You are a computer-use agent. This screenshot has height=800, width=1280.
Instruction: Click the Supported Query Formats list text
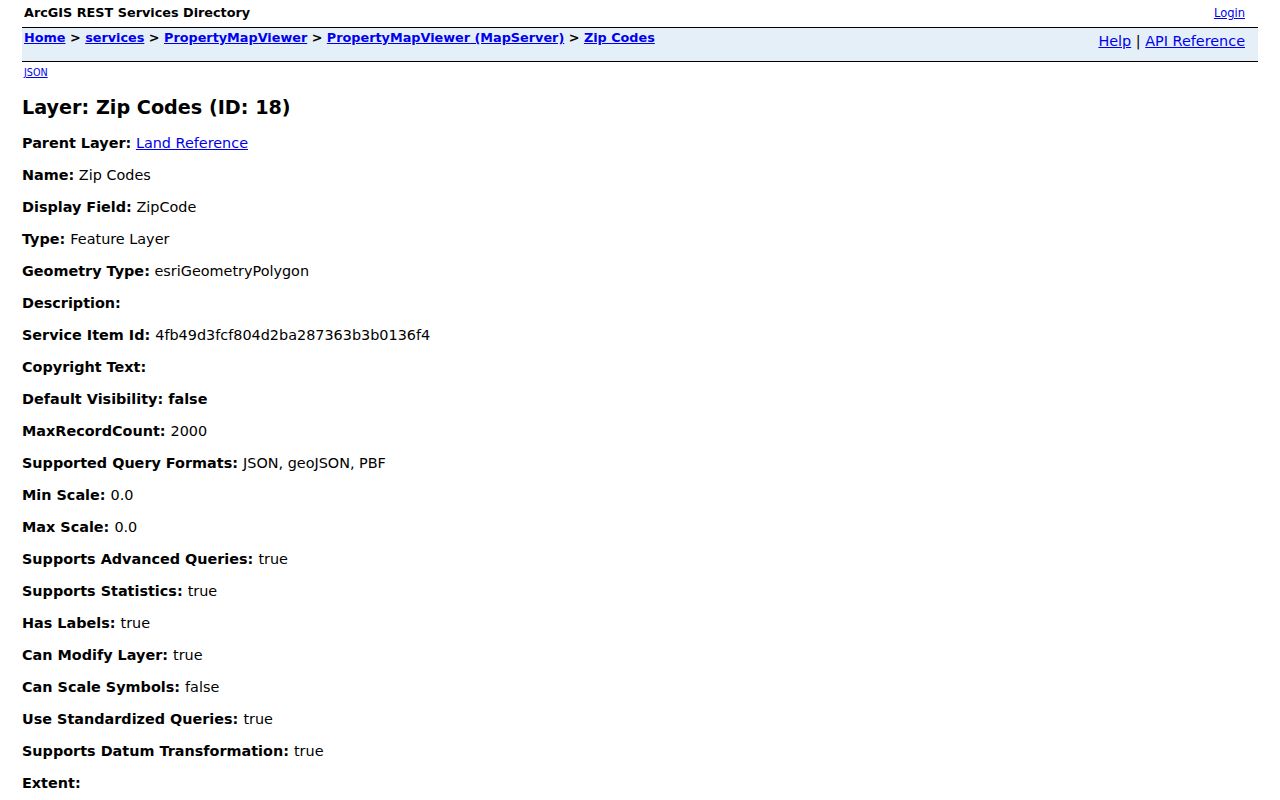(x=314, y=463)
